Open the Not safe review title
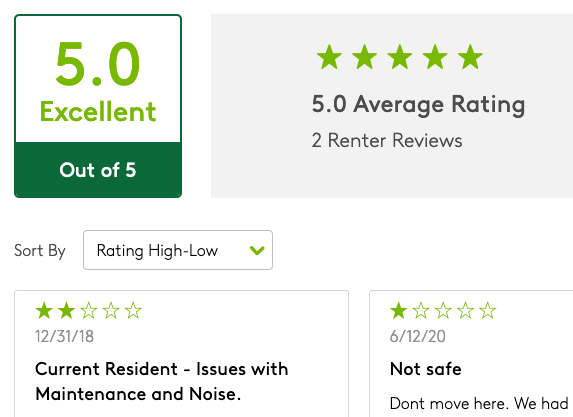This screenshot has width=573, height=417. 426,369
